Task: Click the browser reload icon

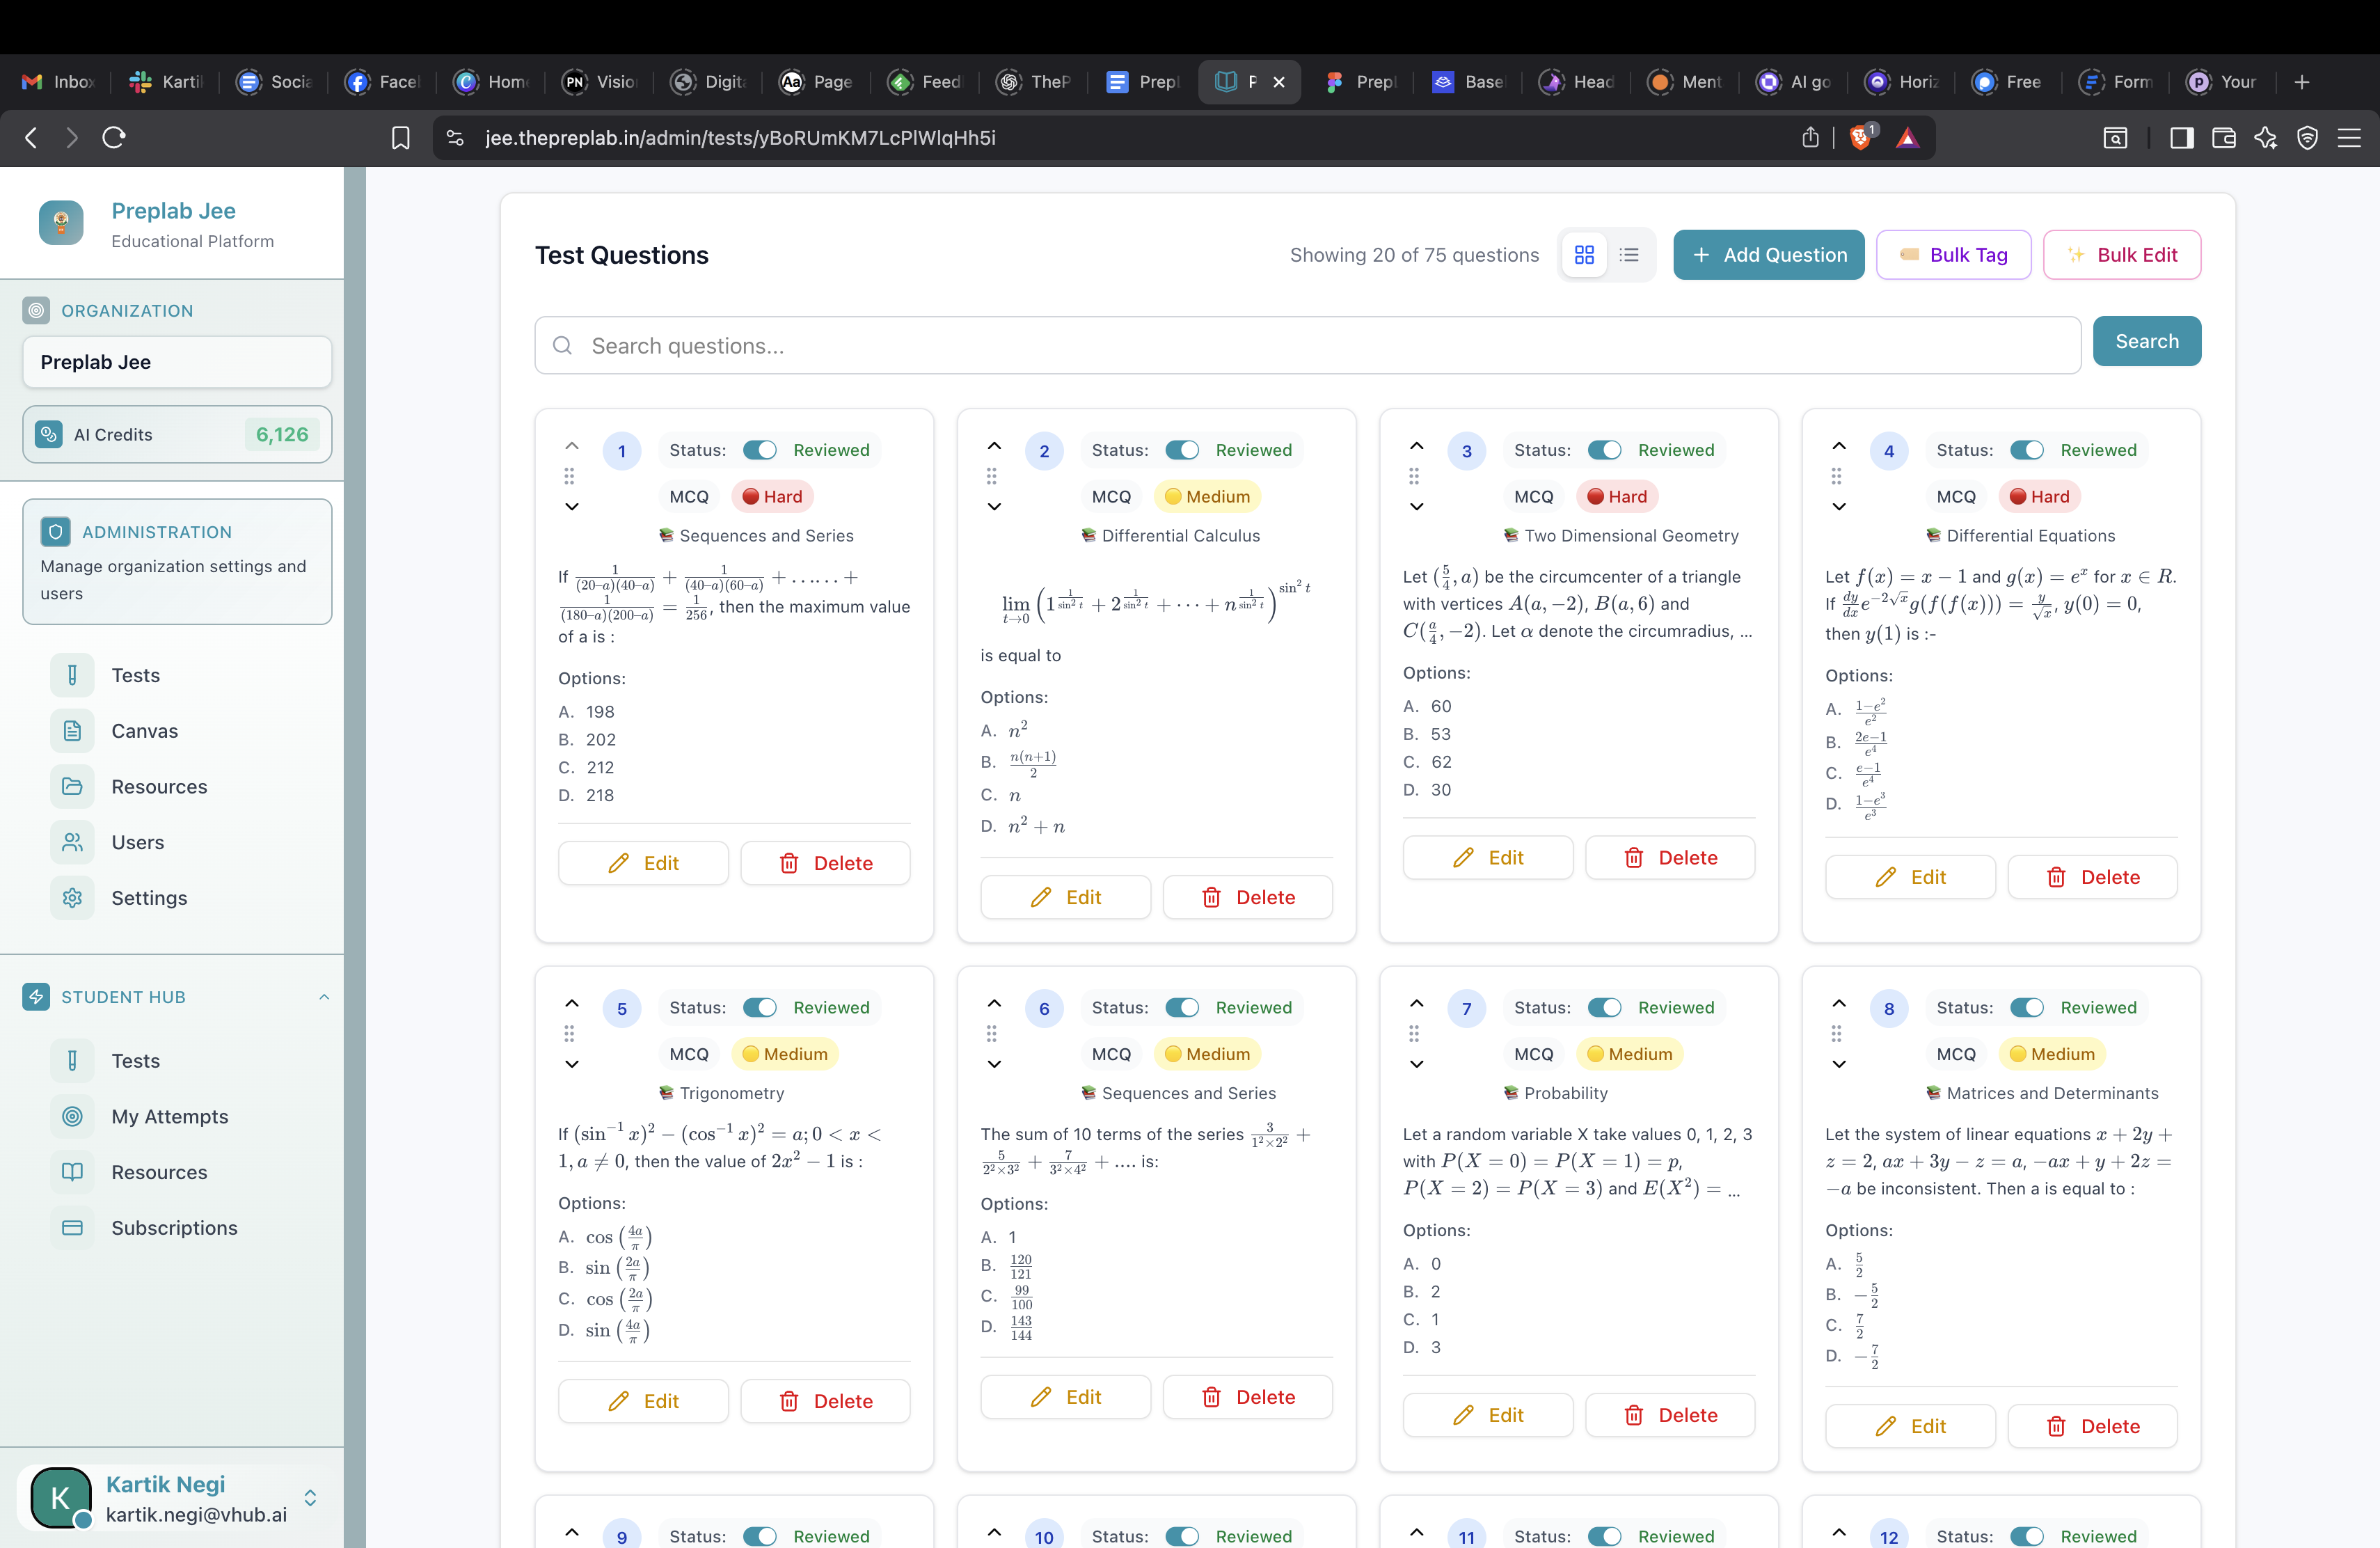Action: click(114, 138)
